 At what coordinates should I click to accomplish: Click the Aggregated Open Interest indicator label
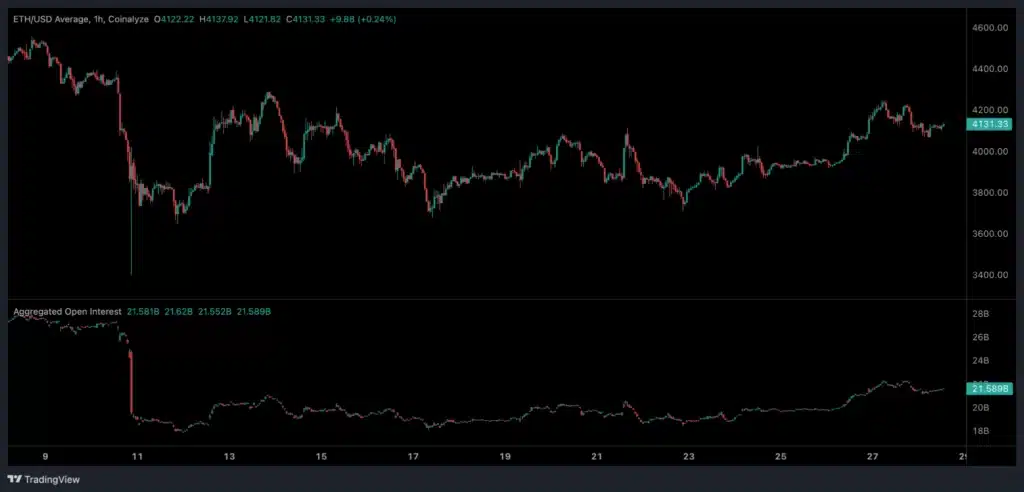66,313
